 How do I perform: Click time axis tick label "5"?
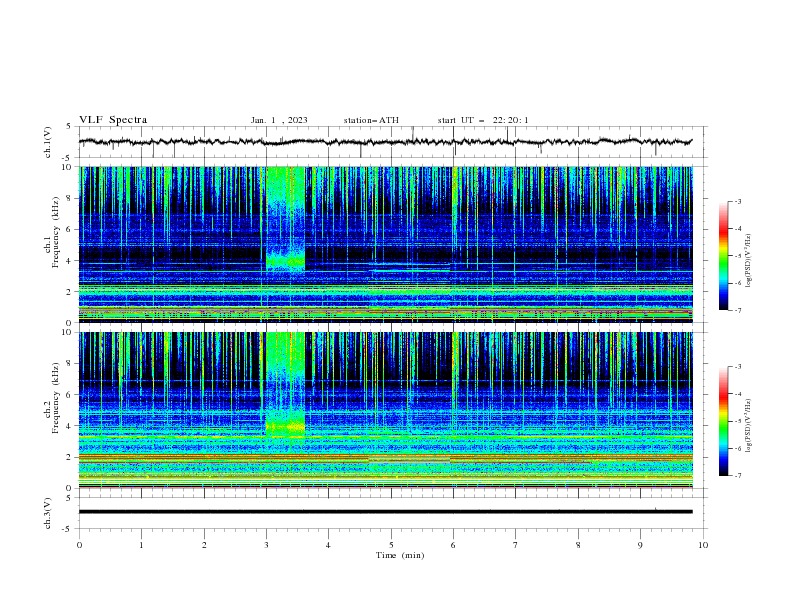coord(391,545)
